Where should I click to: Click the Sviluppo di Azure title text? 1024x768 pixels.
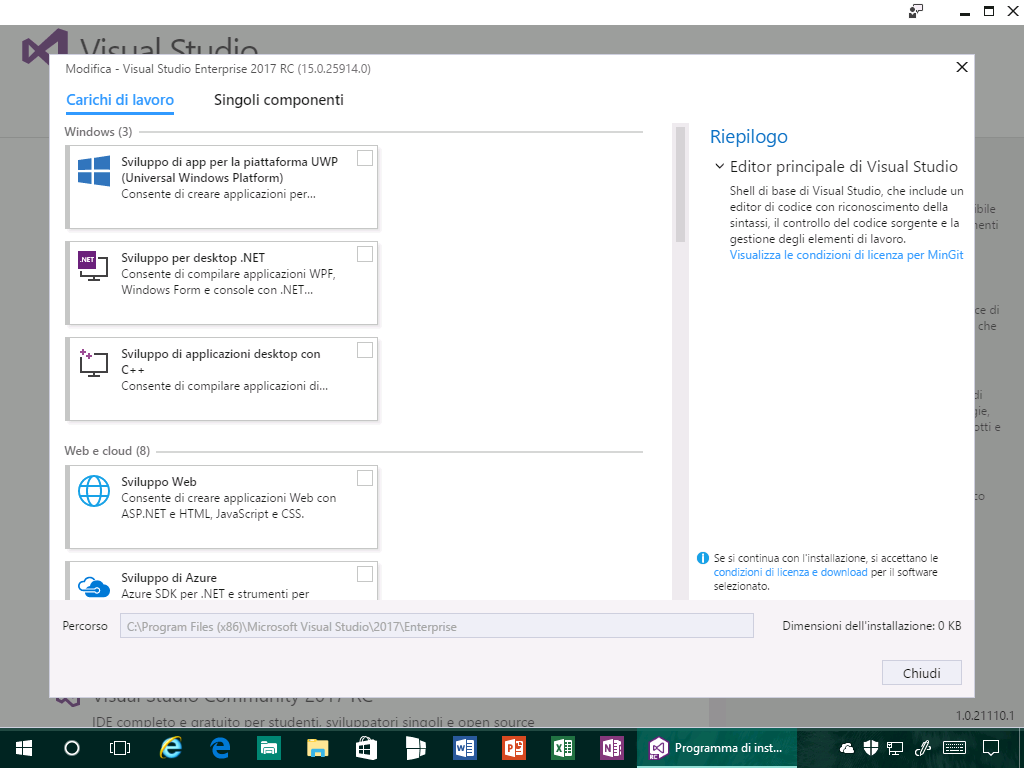pos(168,577)
